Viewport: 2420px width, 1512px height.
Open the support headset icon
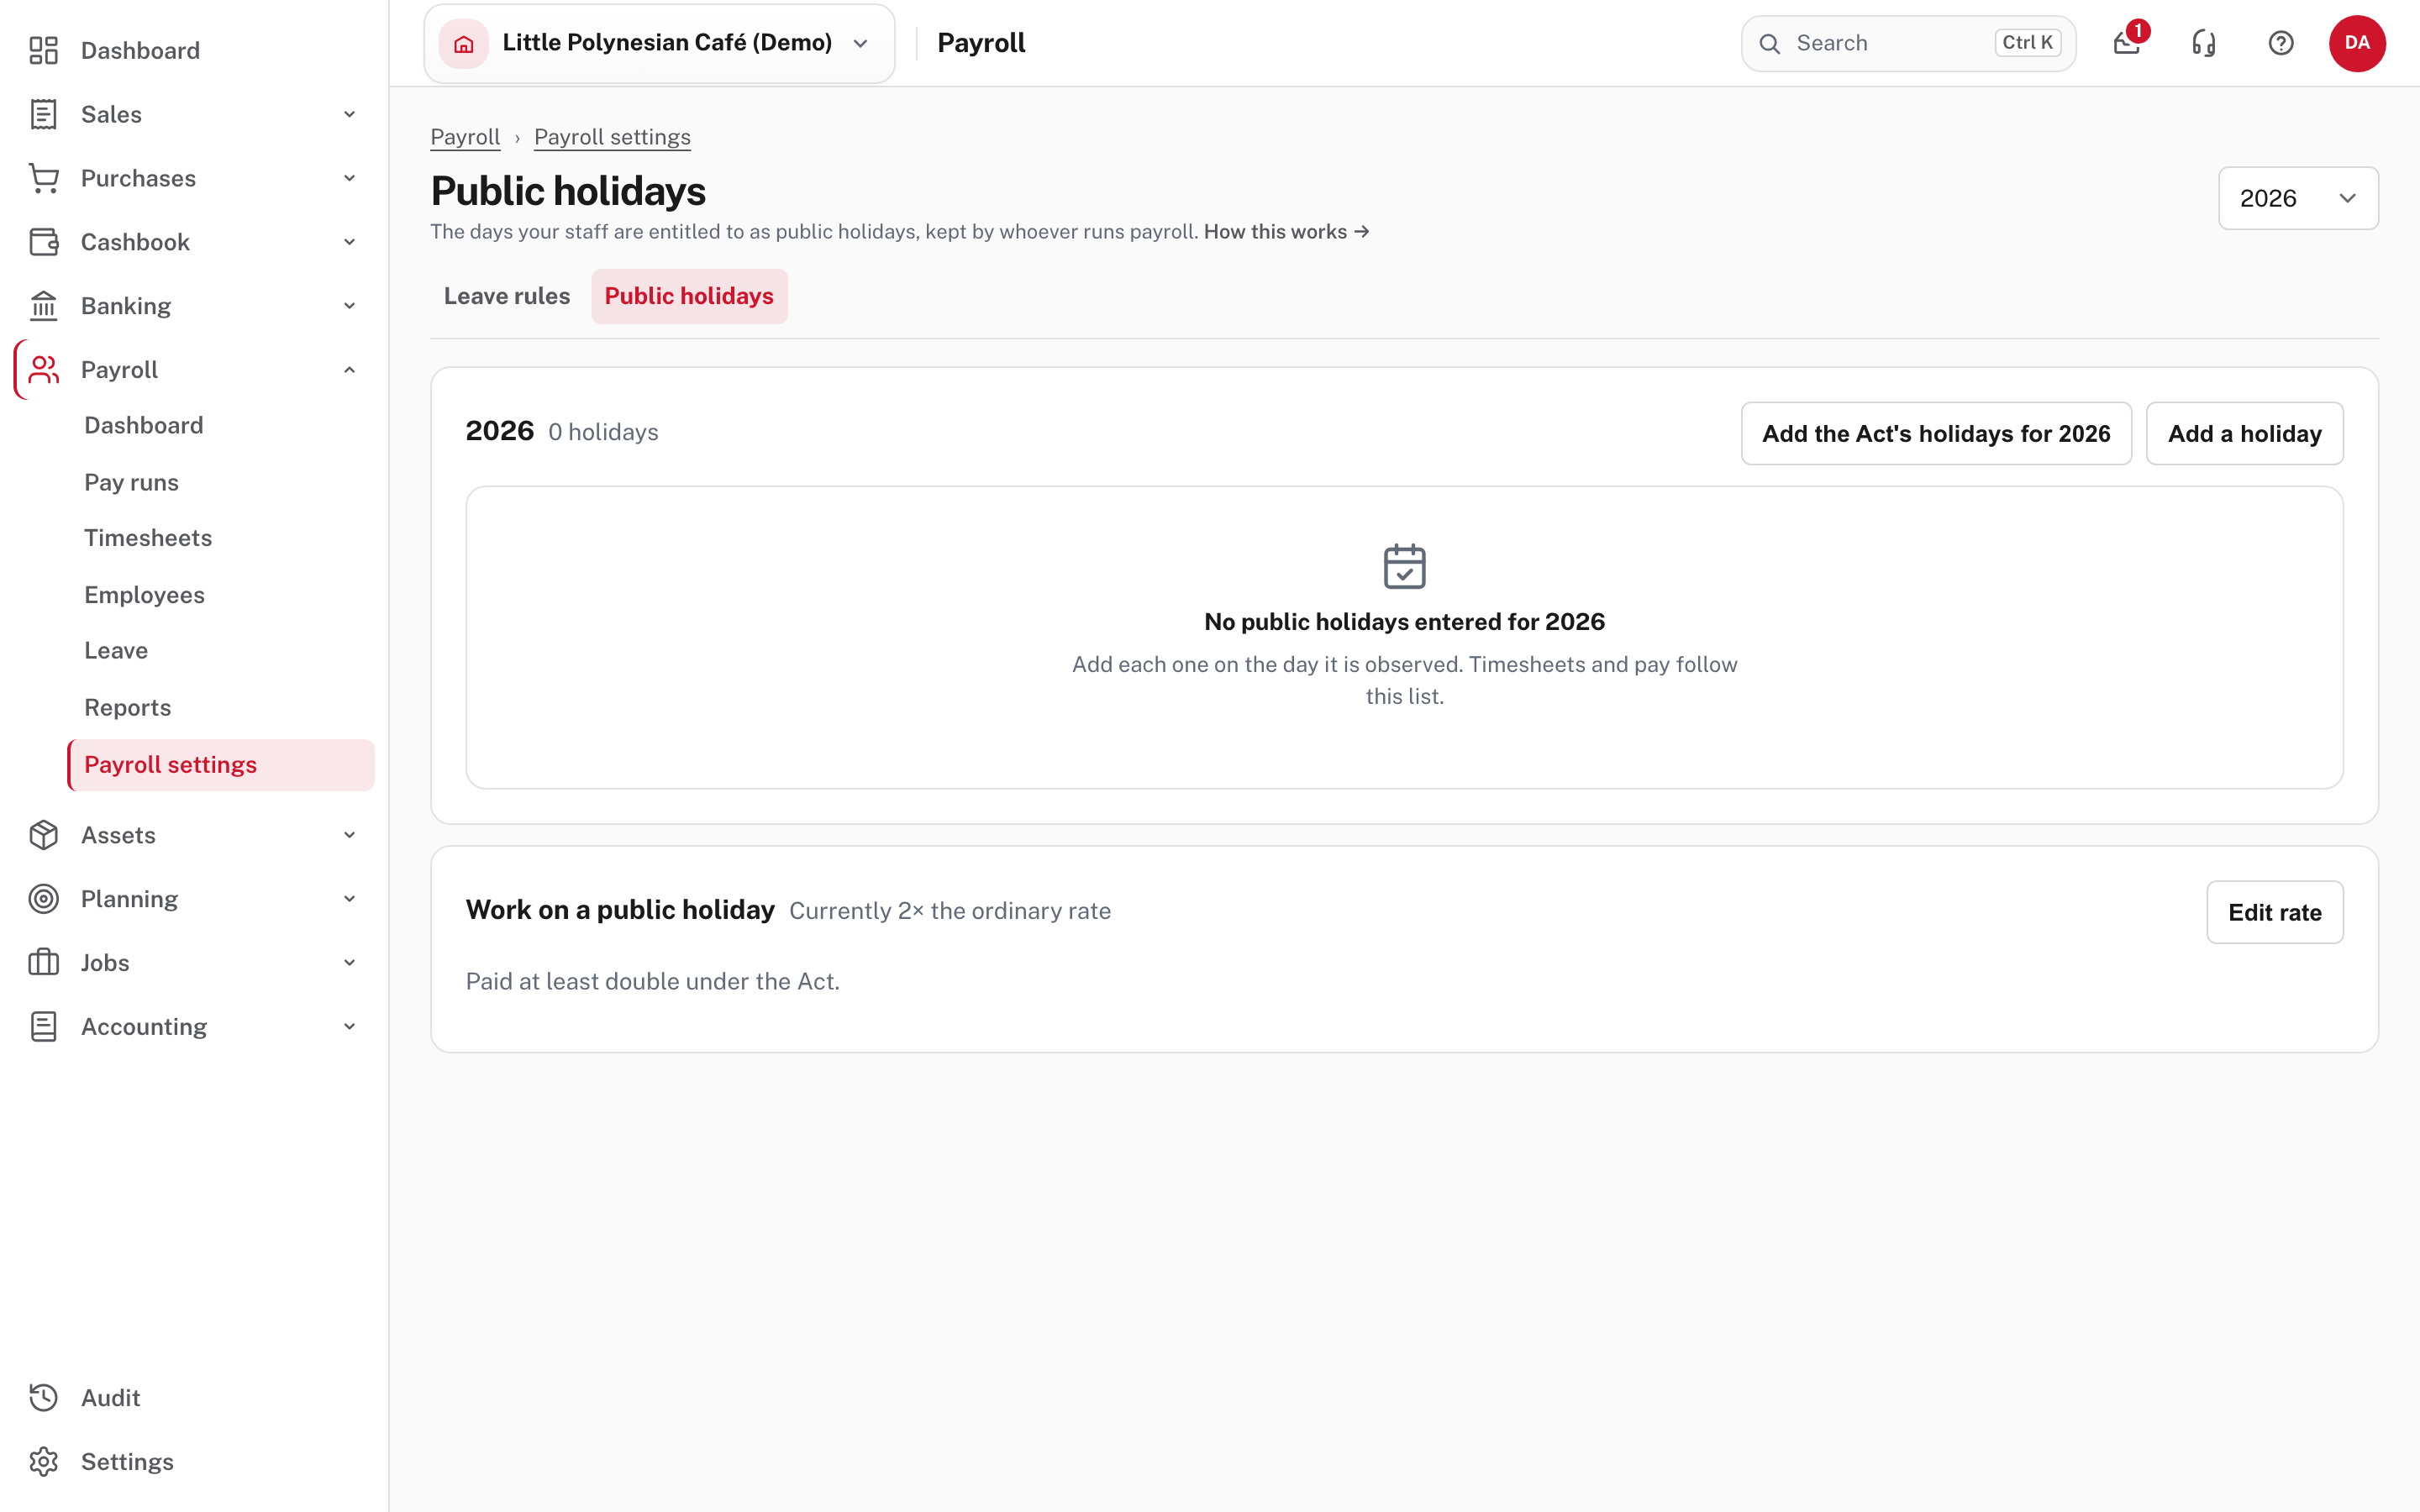click(x=2204, y=43)
